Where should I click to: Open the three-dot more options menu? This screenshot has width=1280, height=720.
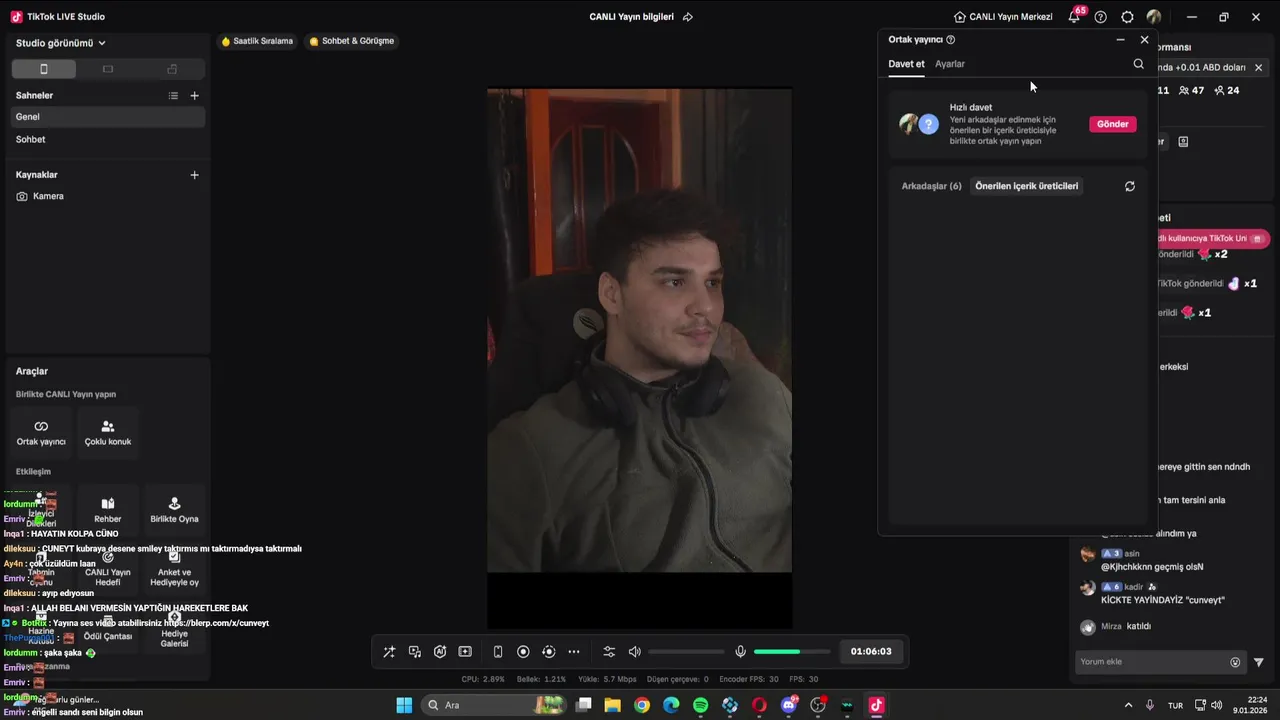[574, 652]
